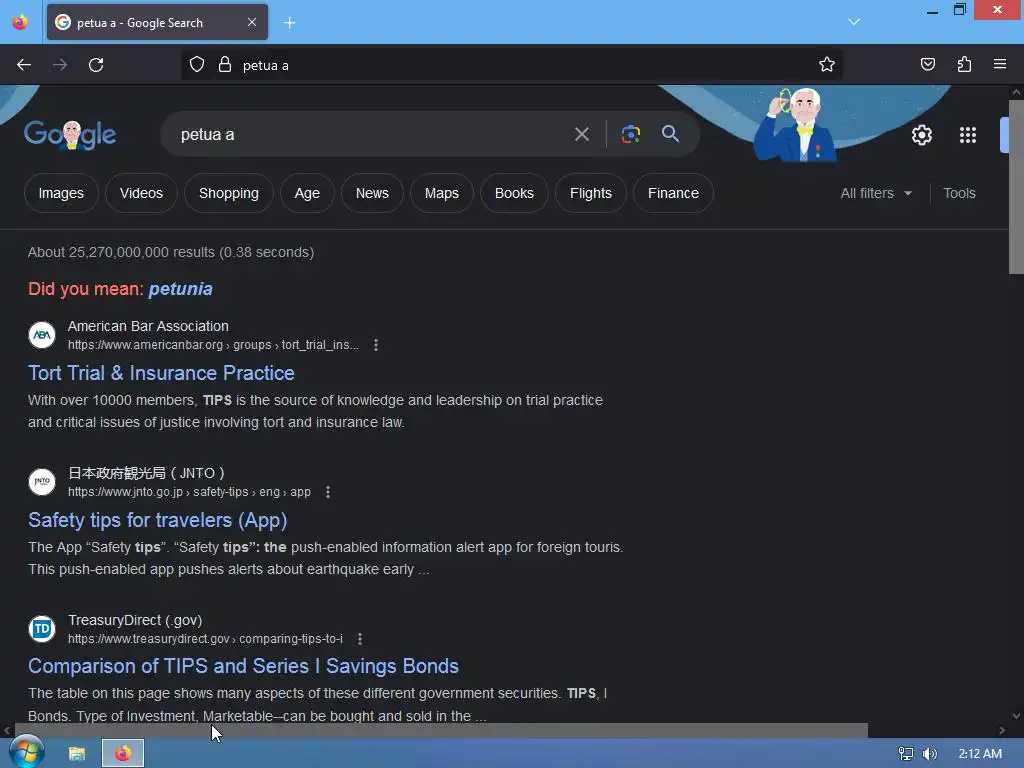Click the treasurydirect.gov URL breadcrumb
The height and width of the screenshot is (768, 1024).
click(x=205, y=639)
